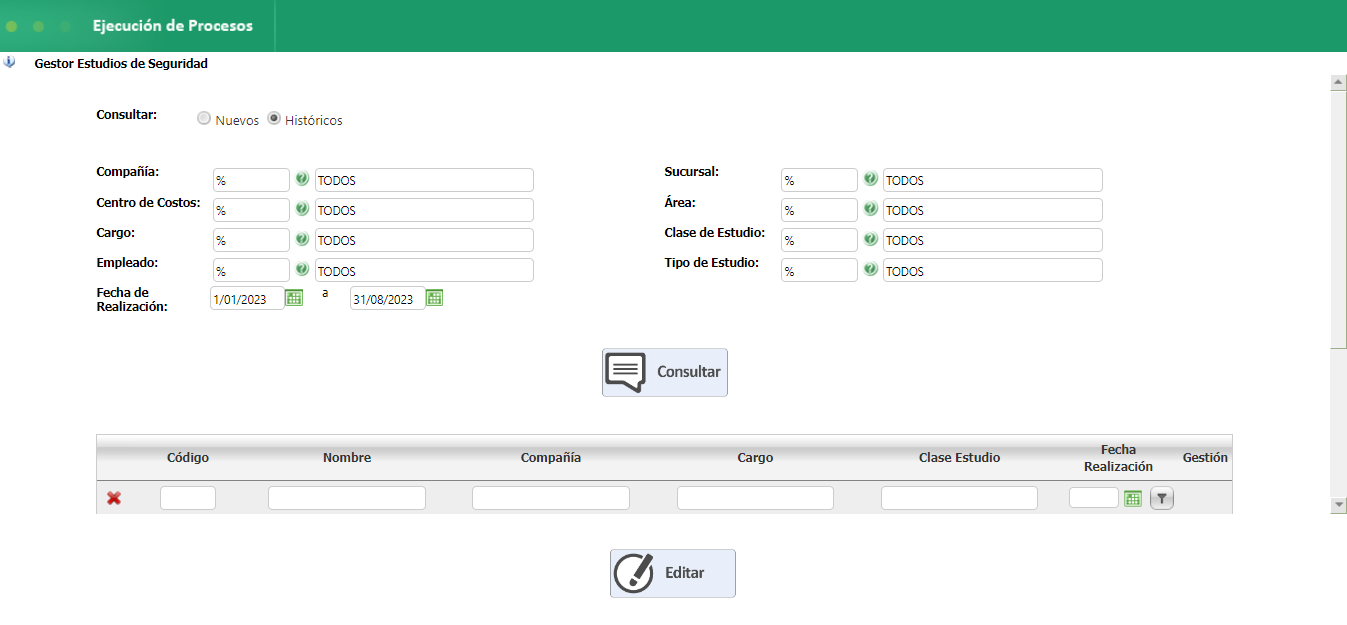The height and width of the screenshot is (625, 1347).
Task: Click the Centro de Costos TODOS field
Action: point(424,210)
